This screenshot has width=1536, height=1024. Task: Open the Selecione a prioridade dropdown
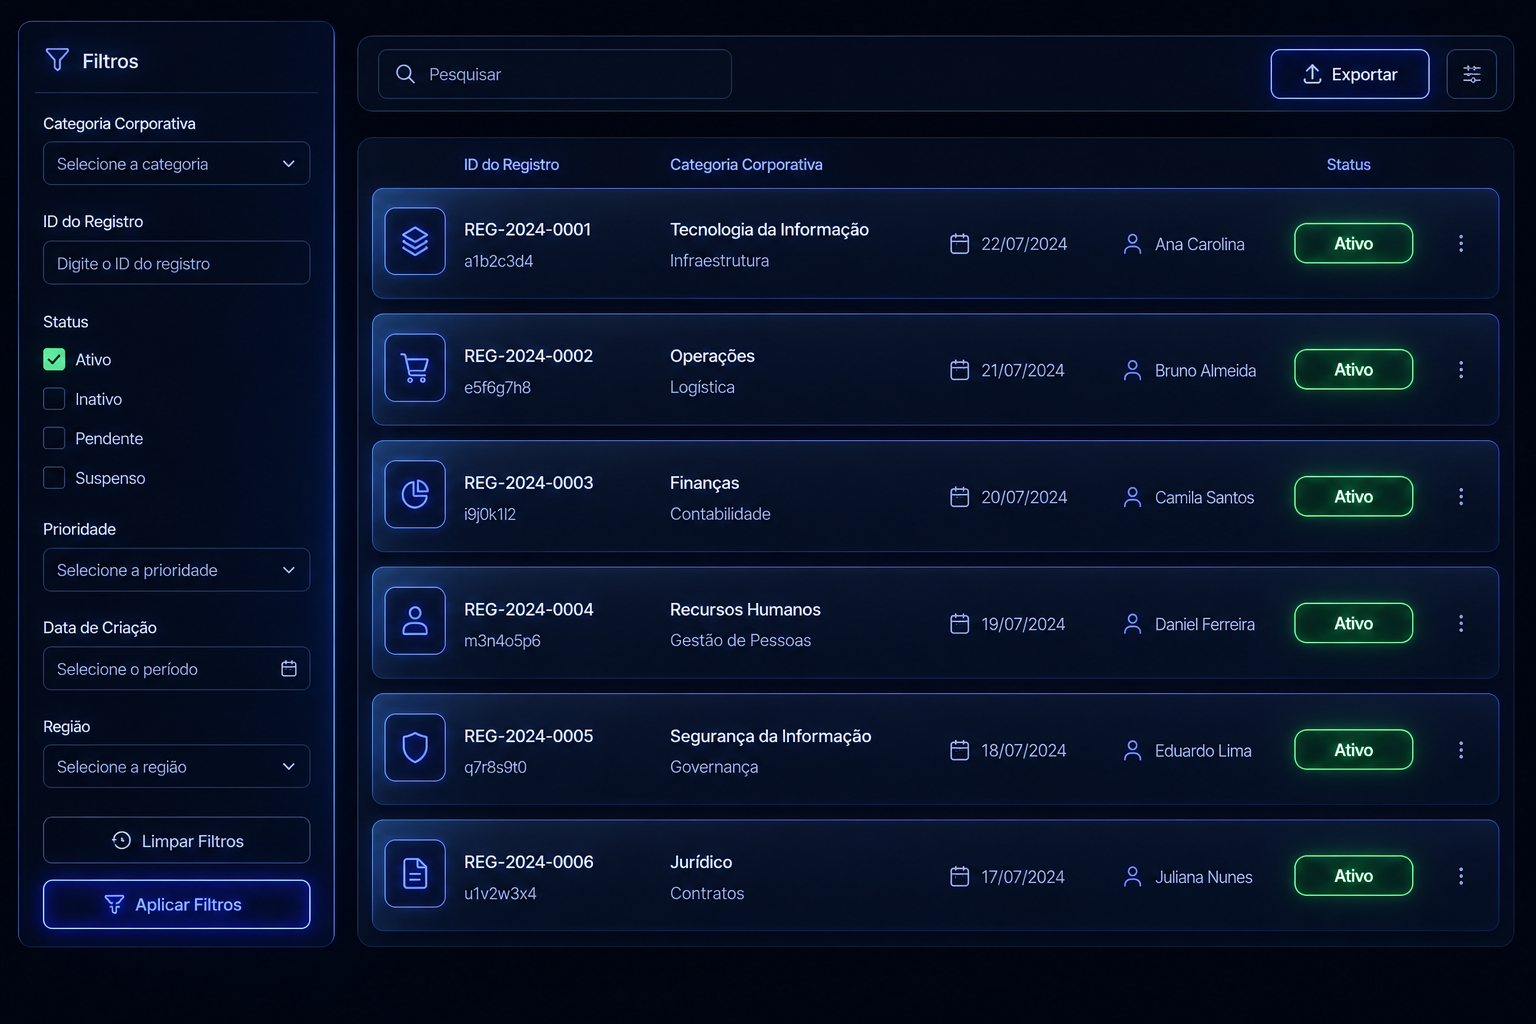[176, 570]
